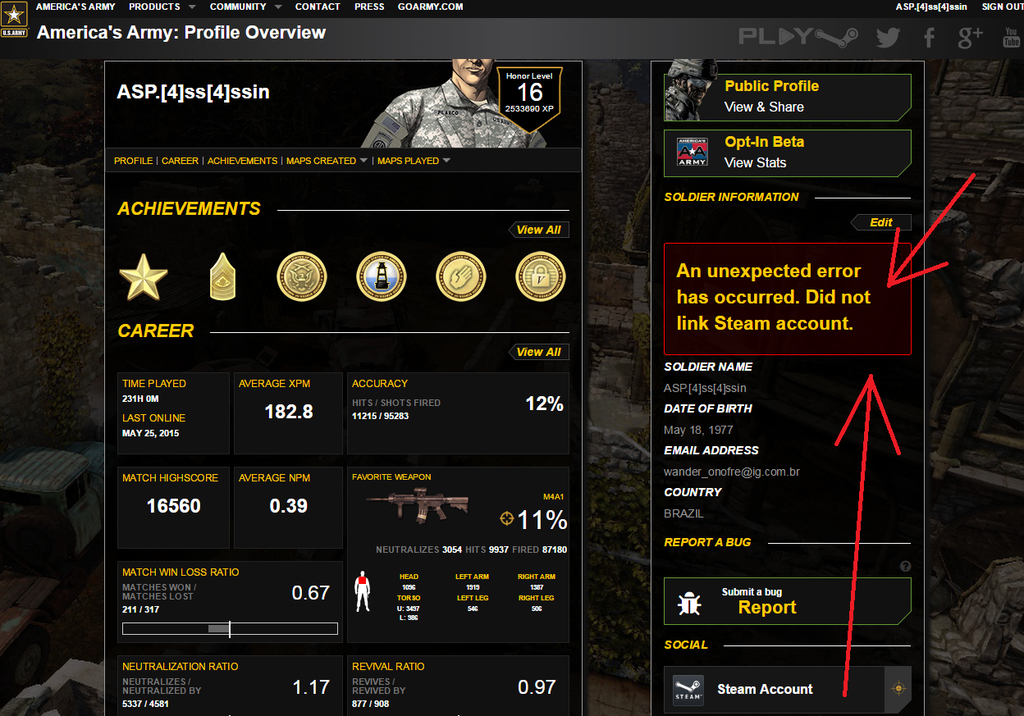
Task: Open the Contact nav item
Action: pos(317,7)
